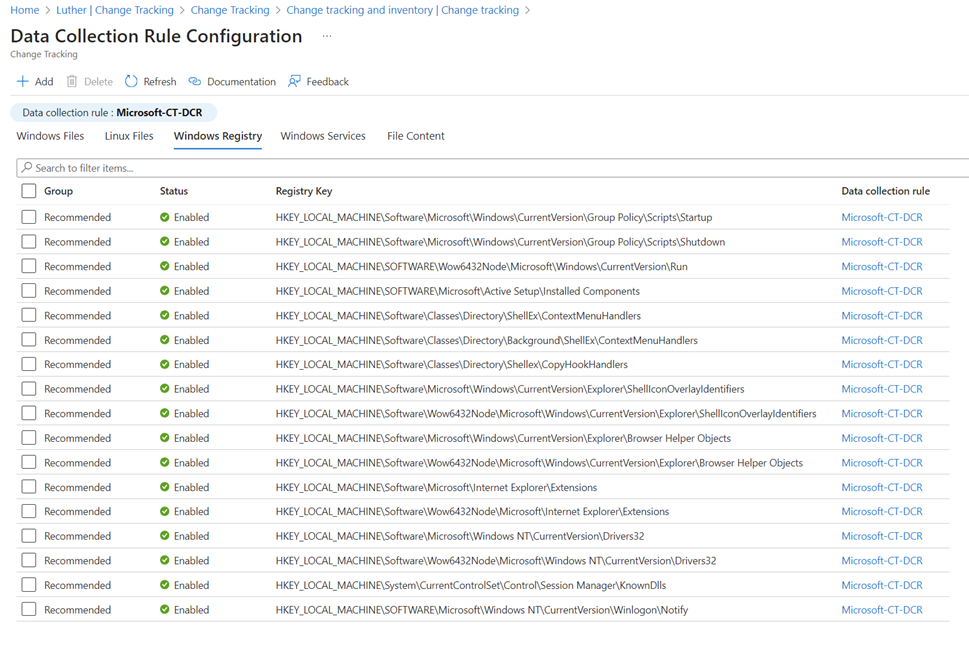The image size is (969, 665).
Task: Open Documentation link icon
Action: tap(195, 82)
